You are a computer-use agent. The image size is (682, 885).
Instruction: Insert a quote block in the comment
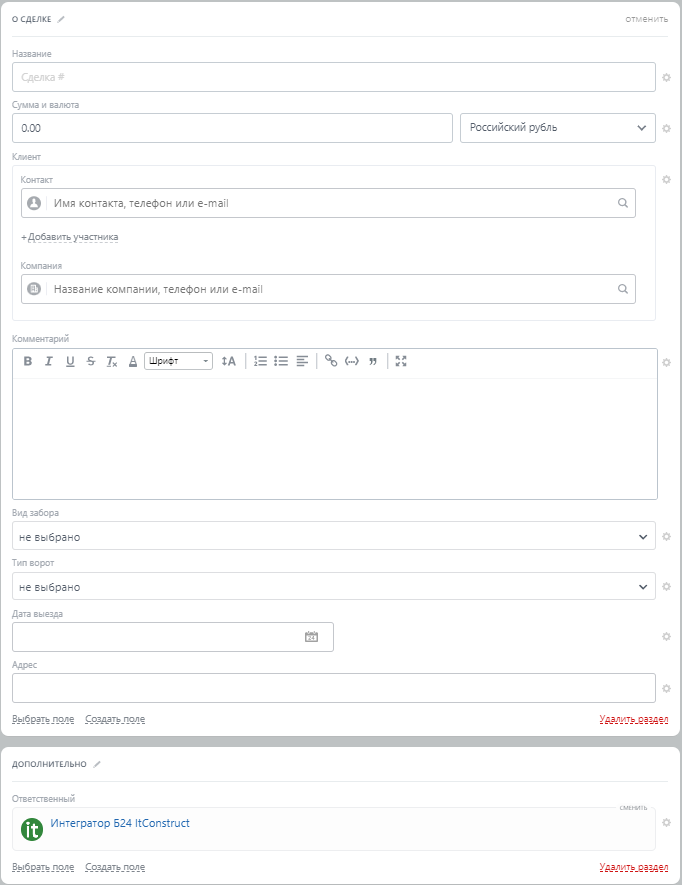click(x=373, y=361)
